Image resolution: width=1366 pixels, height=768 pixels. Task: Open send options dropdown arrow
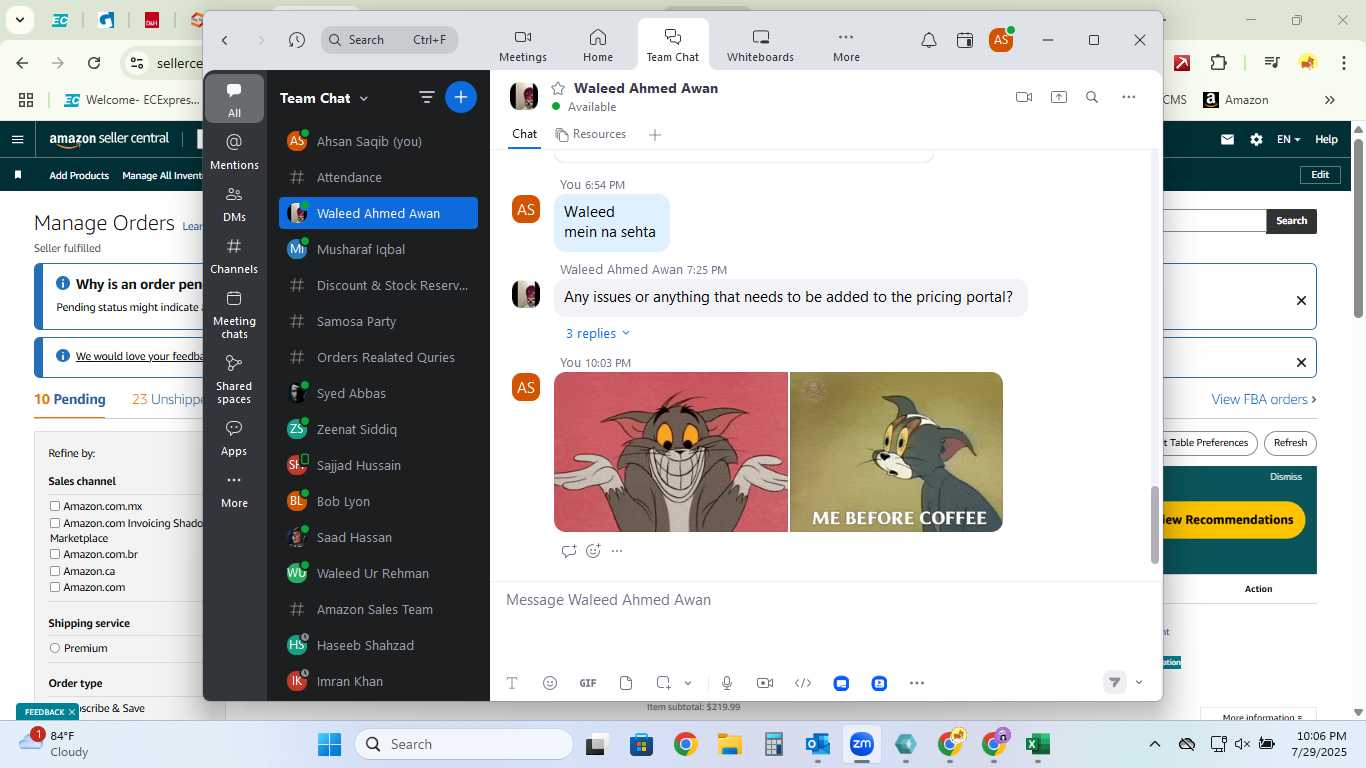click(x=1139, y=683)
